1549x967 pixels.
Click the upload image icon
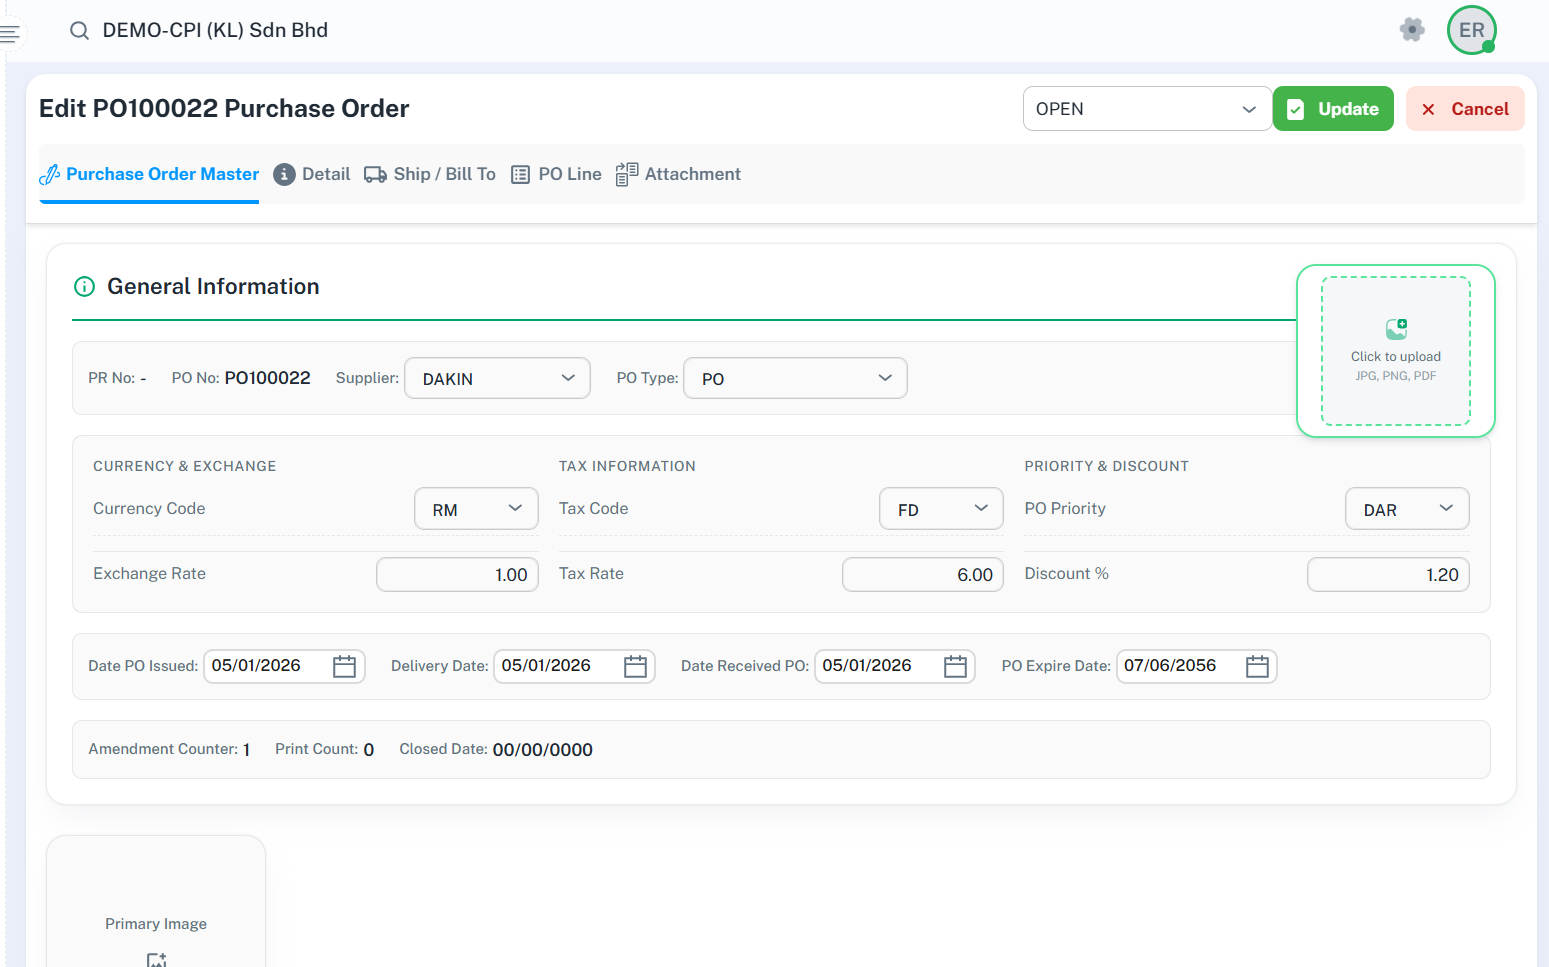coord(1396,329)
